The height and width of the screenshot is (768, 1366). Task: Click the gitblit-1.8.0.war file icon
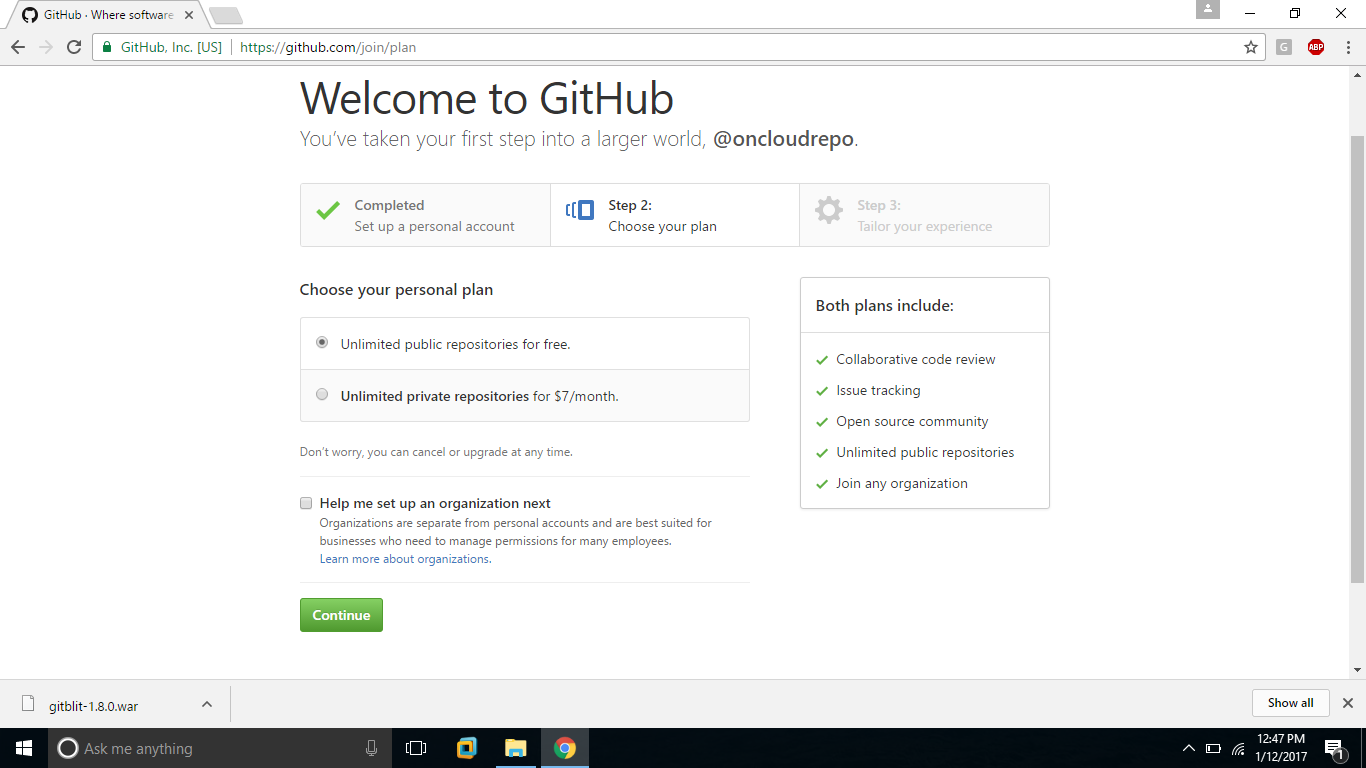(28, 704)
